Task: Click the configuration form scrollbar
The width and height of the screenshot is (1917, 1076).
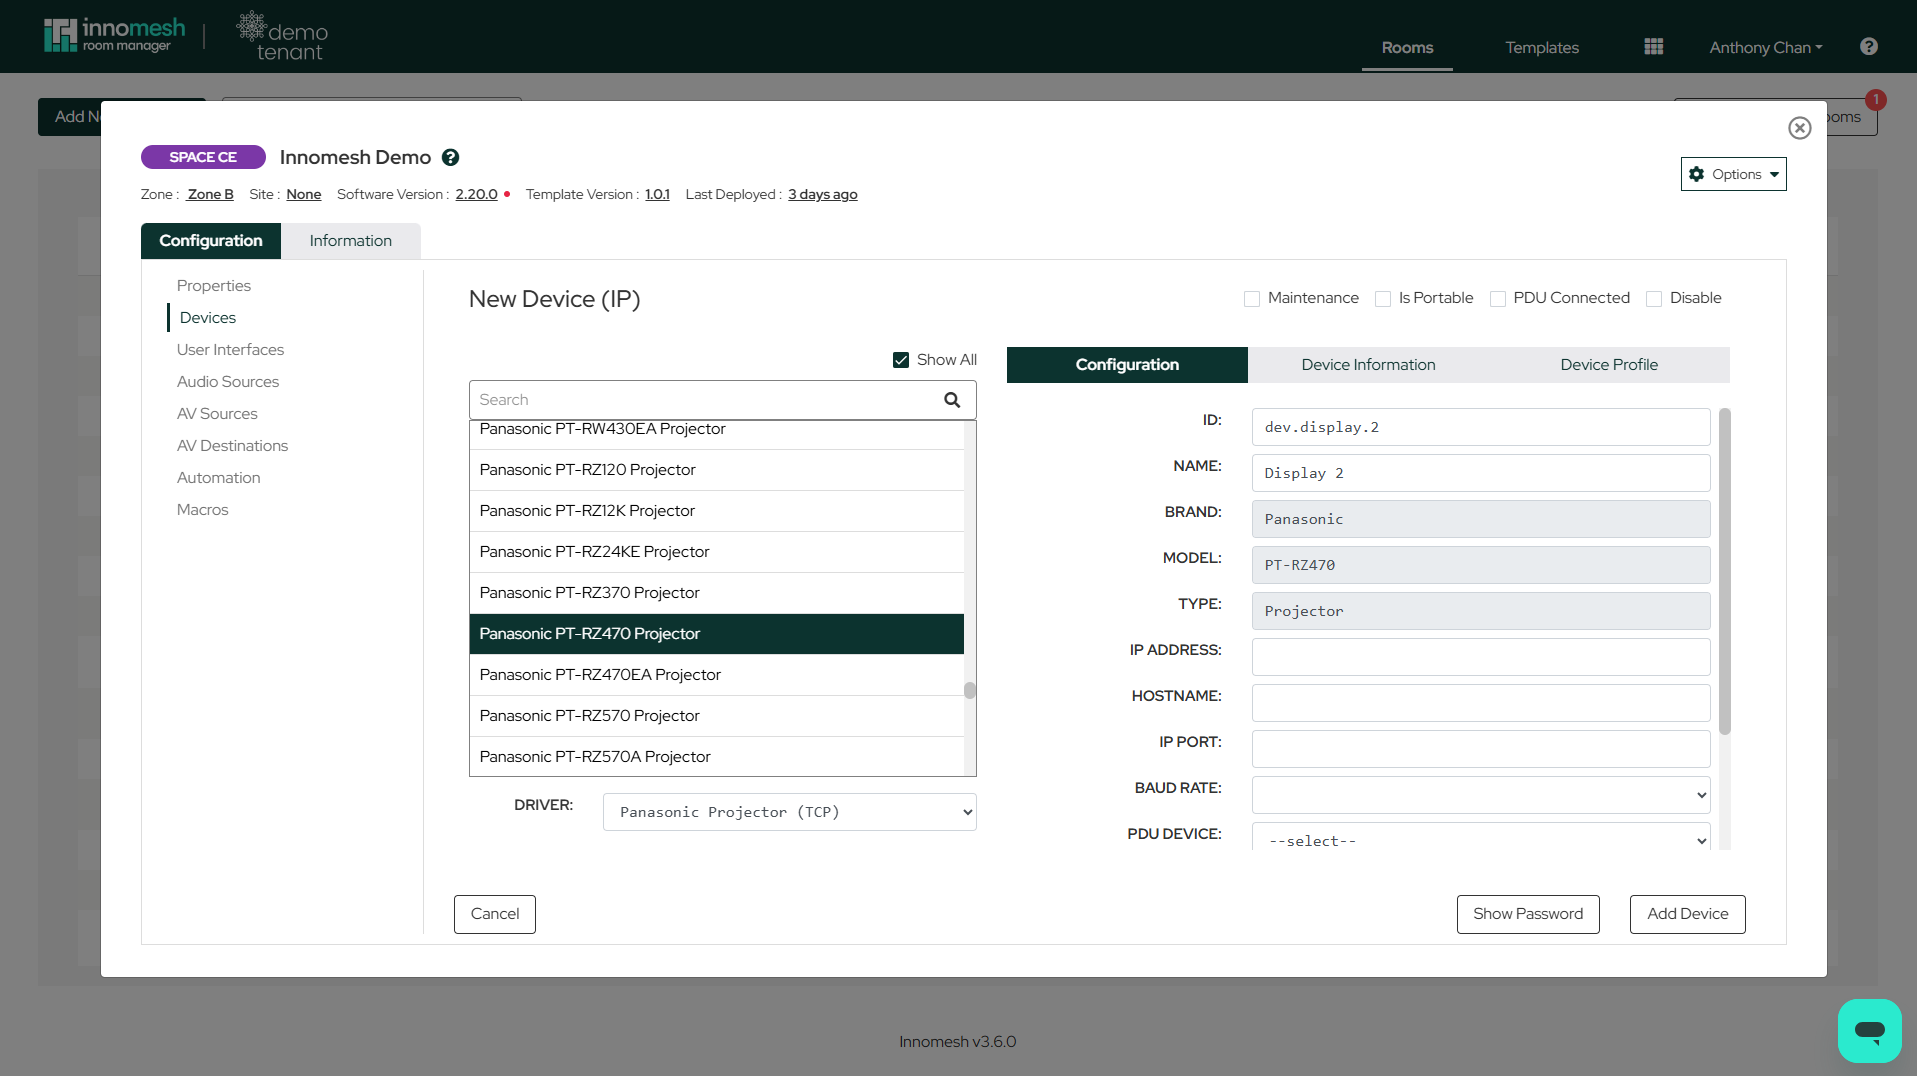Action: (1724, 571)
